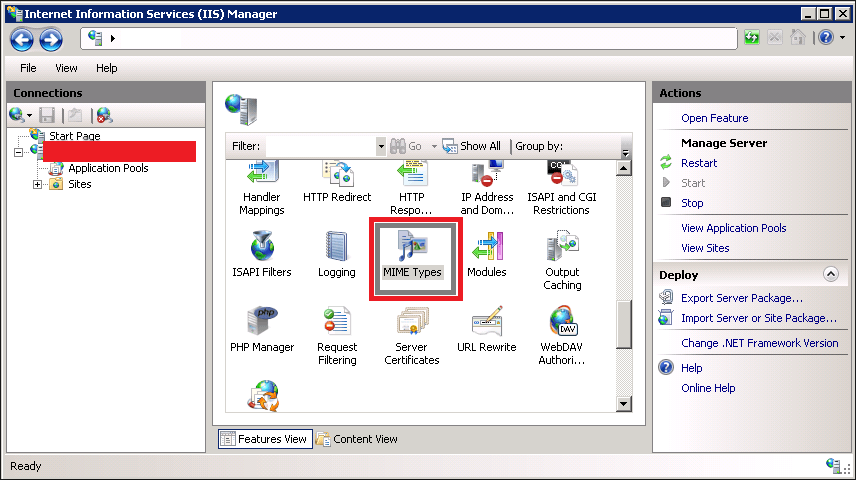Open the File menu
This screenshot has width=856, height=480.
point(28,68)
